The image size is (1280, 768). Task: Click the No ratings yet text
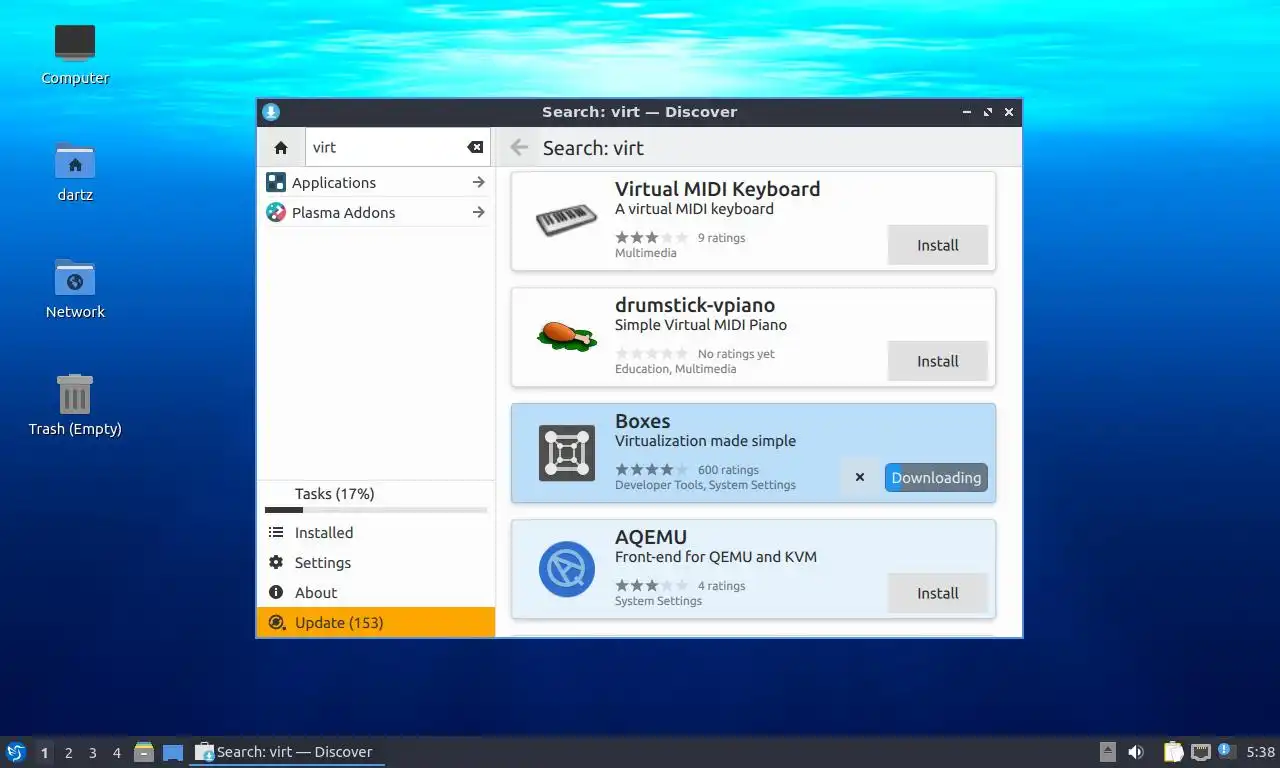[736, 354]
